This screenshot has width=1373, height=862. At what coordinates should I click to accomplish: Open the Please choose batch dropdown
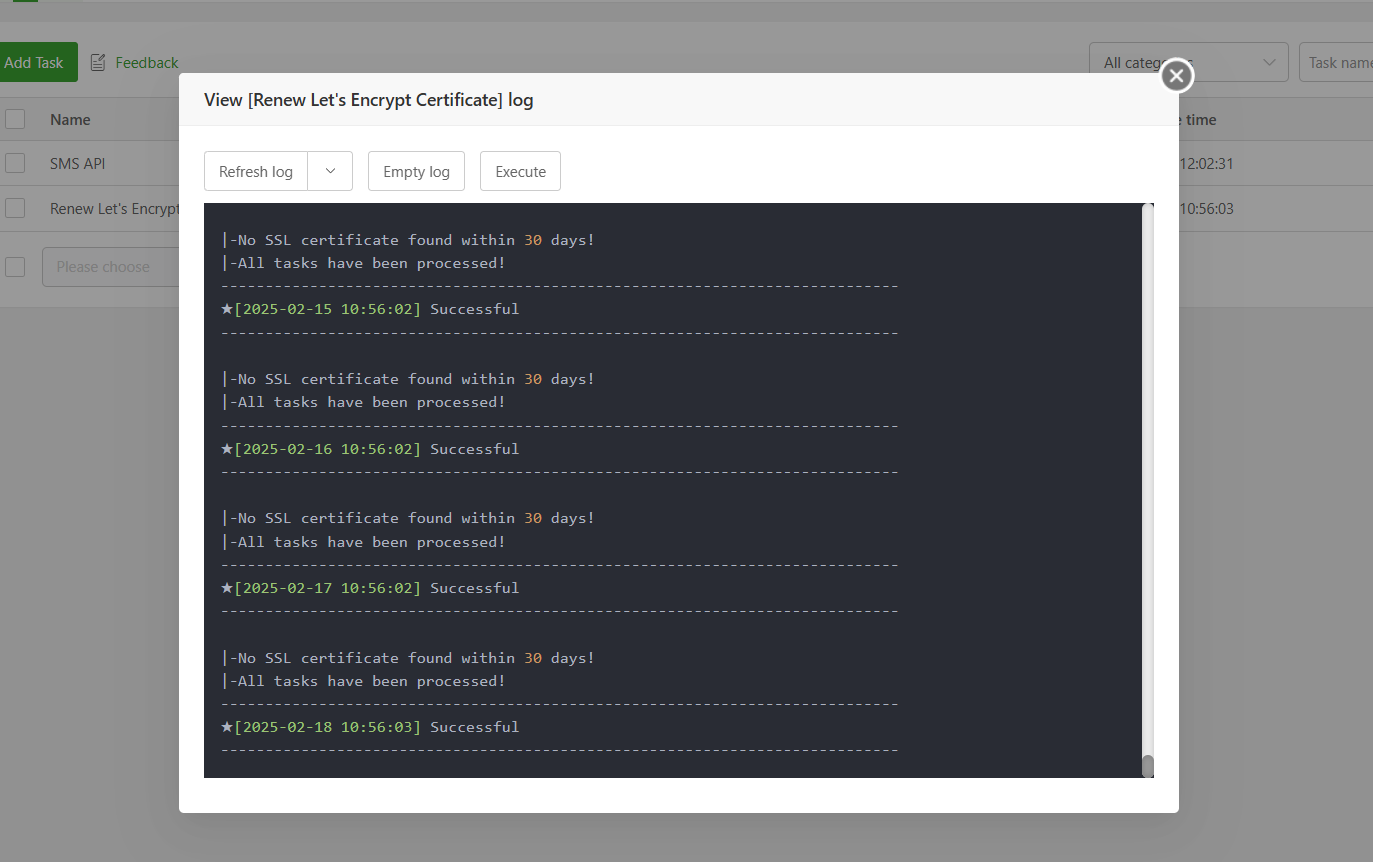click(x=110, y=267)
